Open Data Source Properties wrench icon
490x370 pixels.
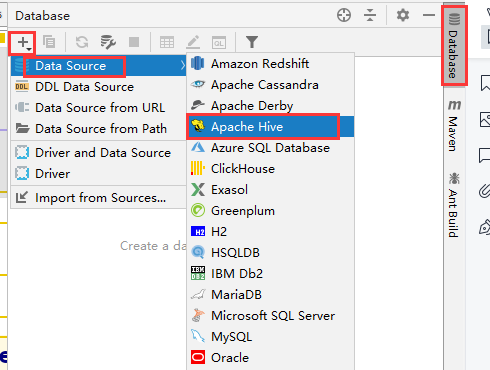point(108,42)
